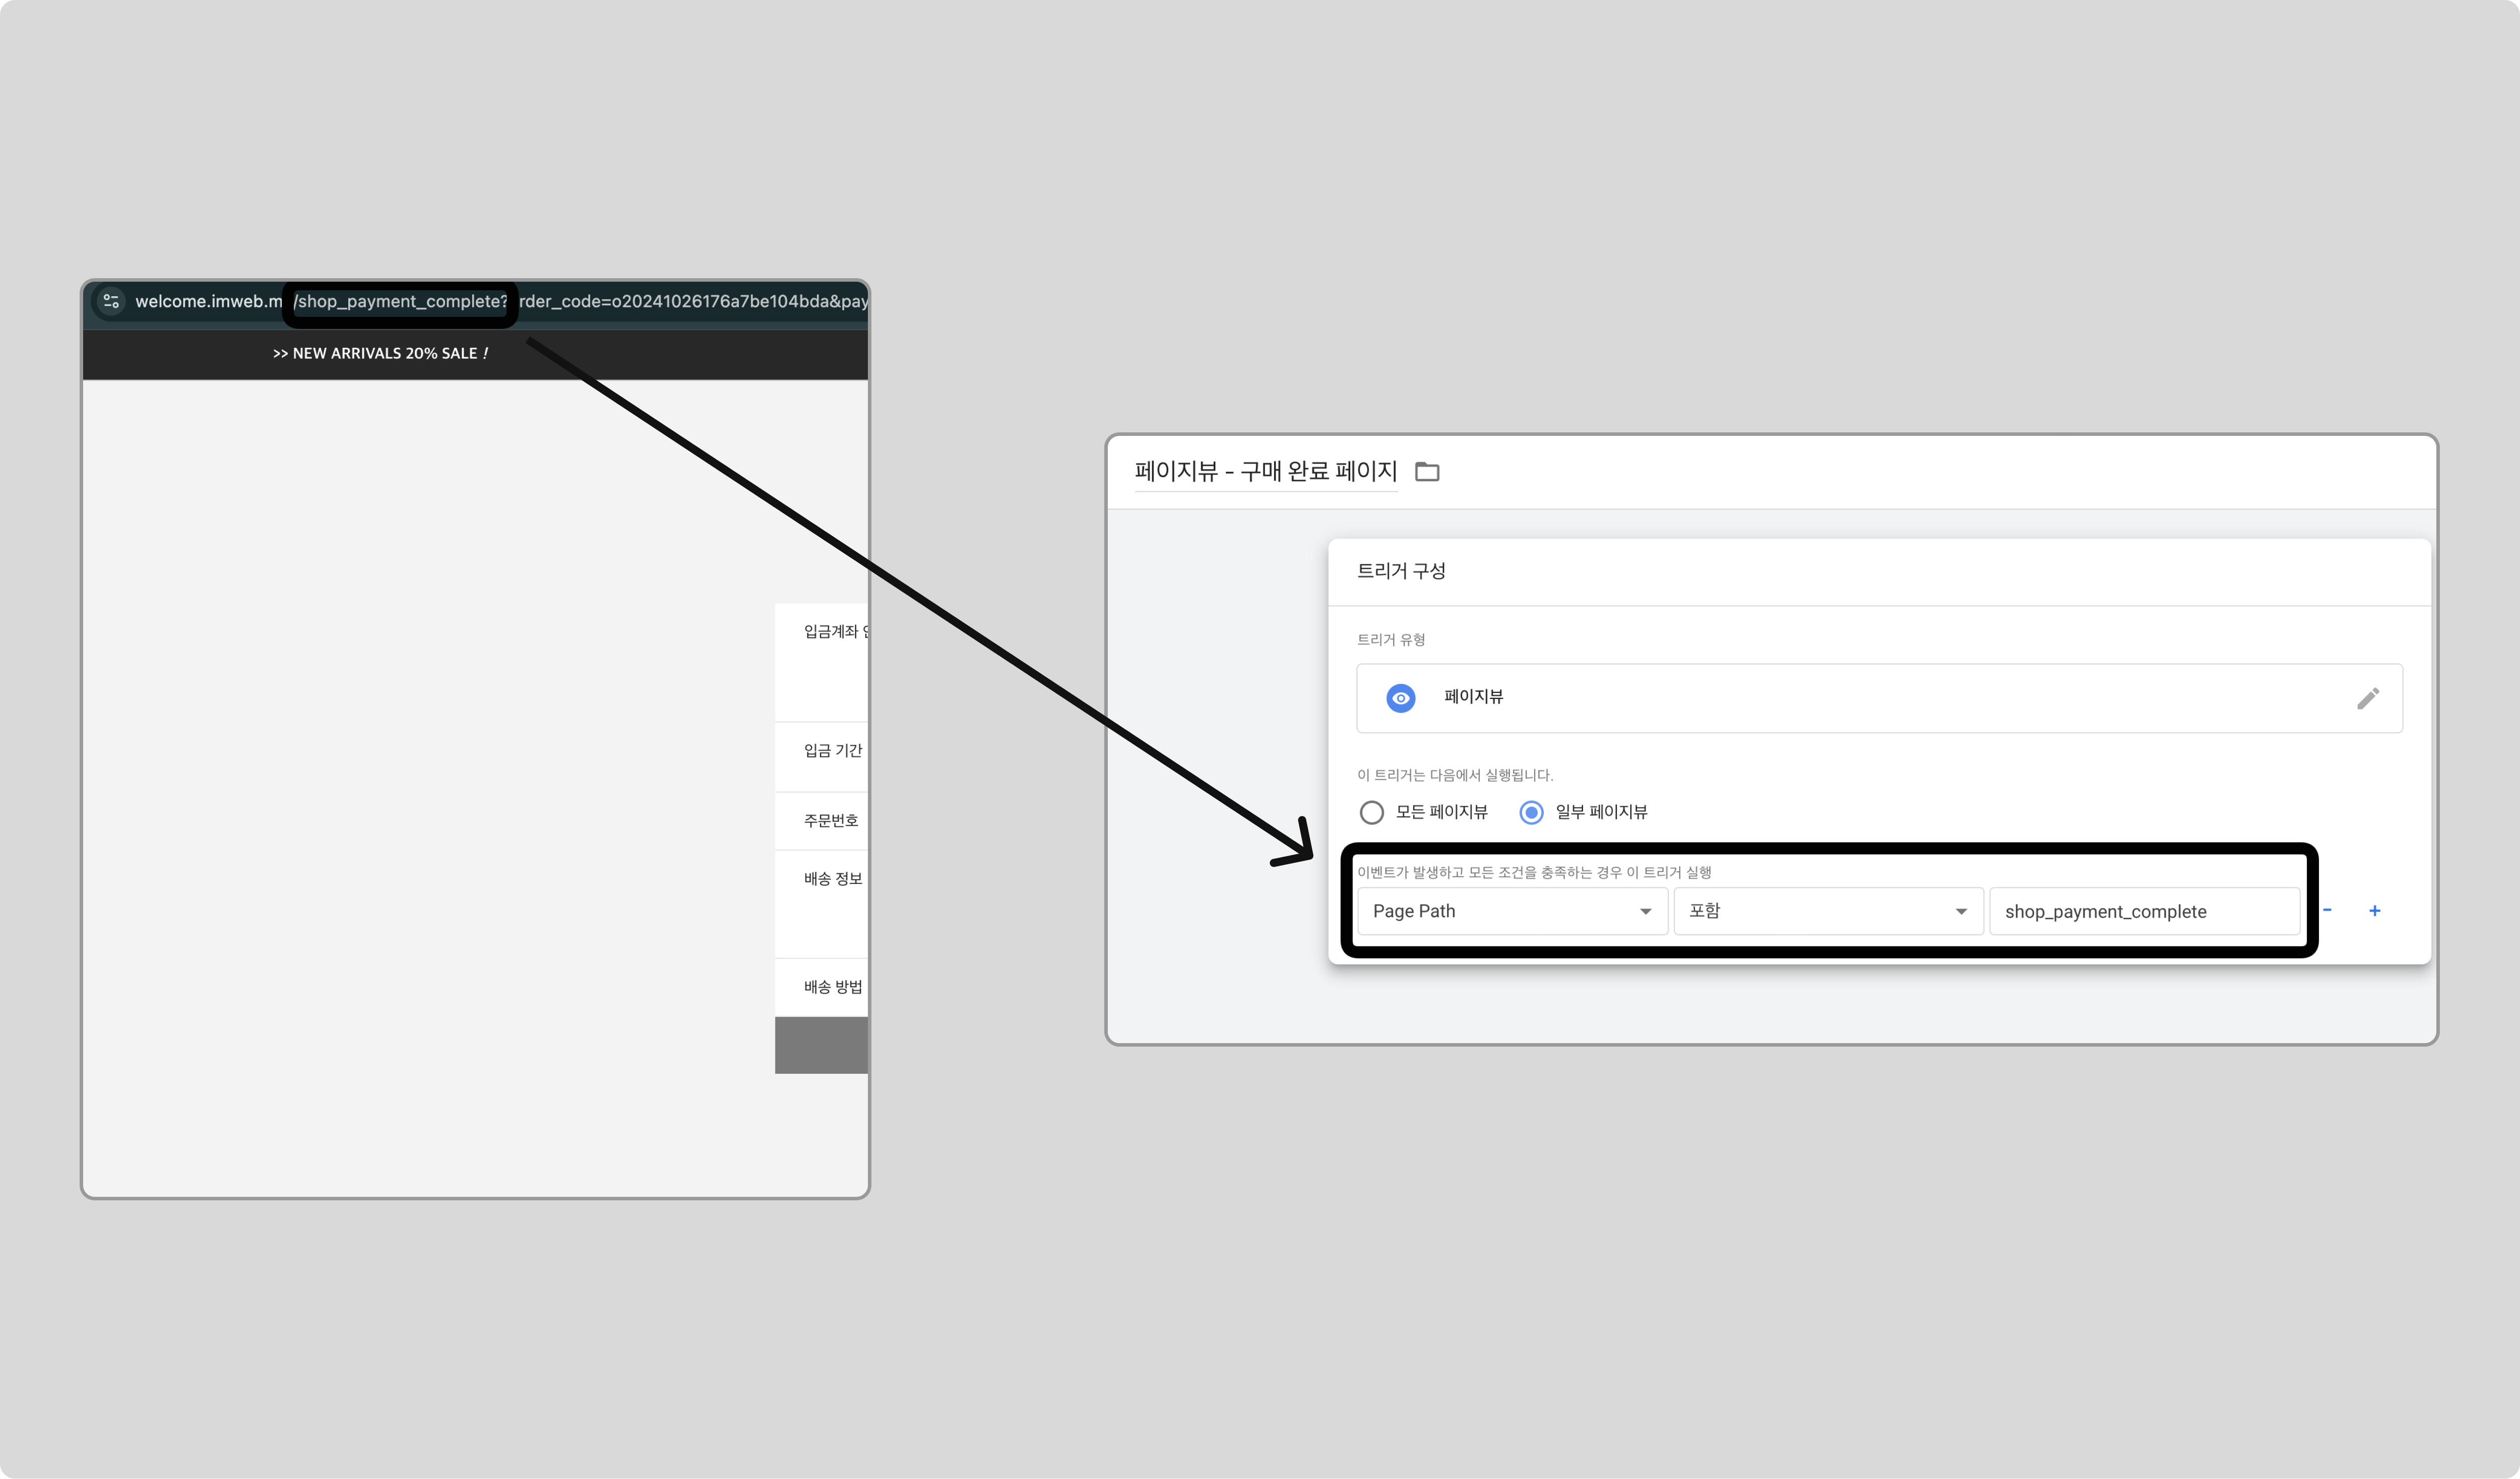
Task: Click the blue eye page view icon
Action: [x=1401, y=698]
